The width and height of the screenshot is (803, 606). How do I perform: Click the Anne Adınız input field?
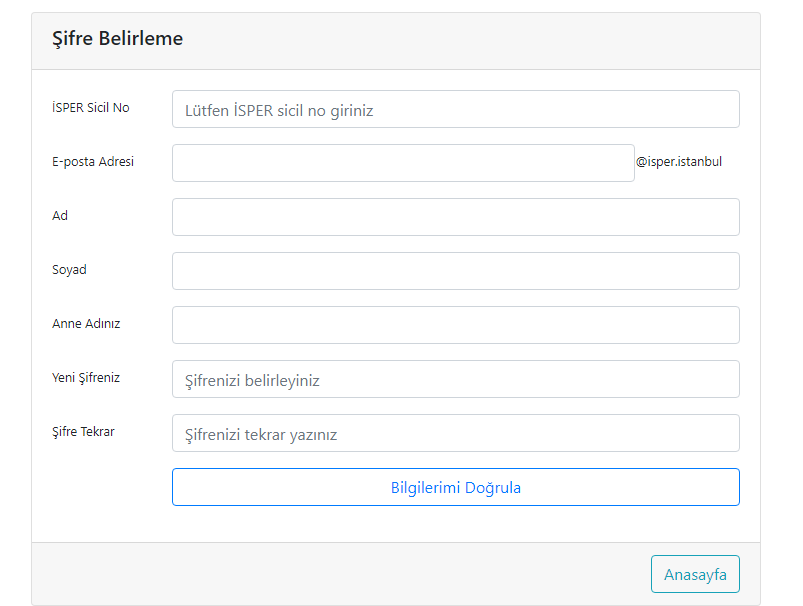455,324
